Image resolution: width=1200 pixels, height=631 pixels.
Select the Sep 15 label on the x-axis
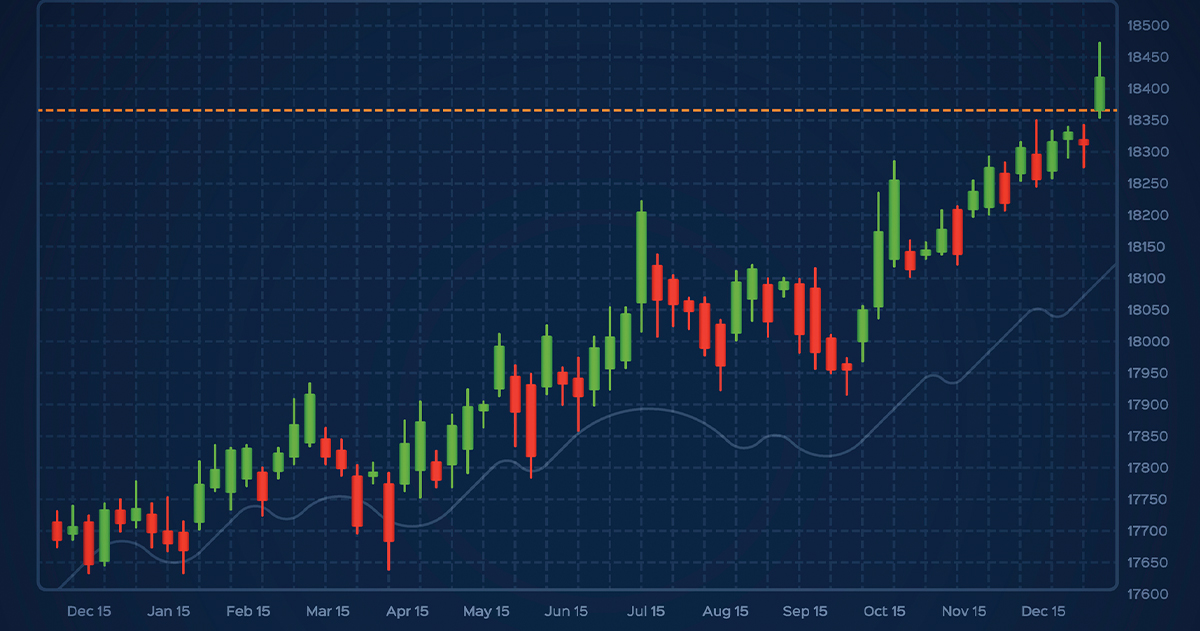[806, 611]
